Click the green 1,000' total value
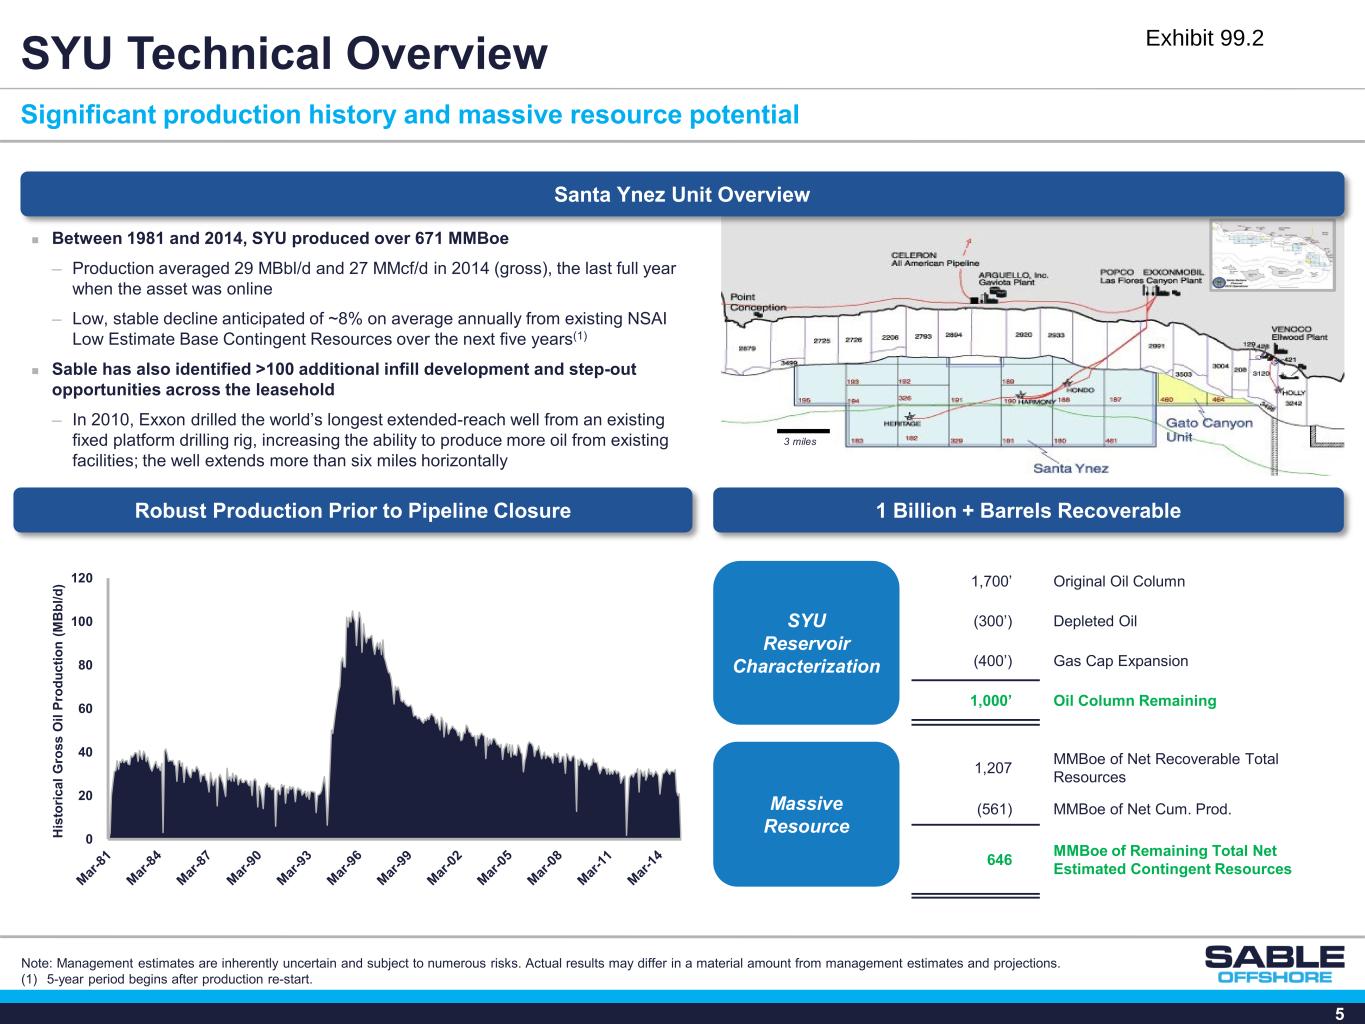 click(991, 700)
